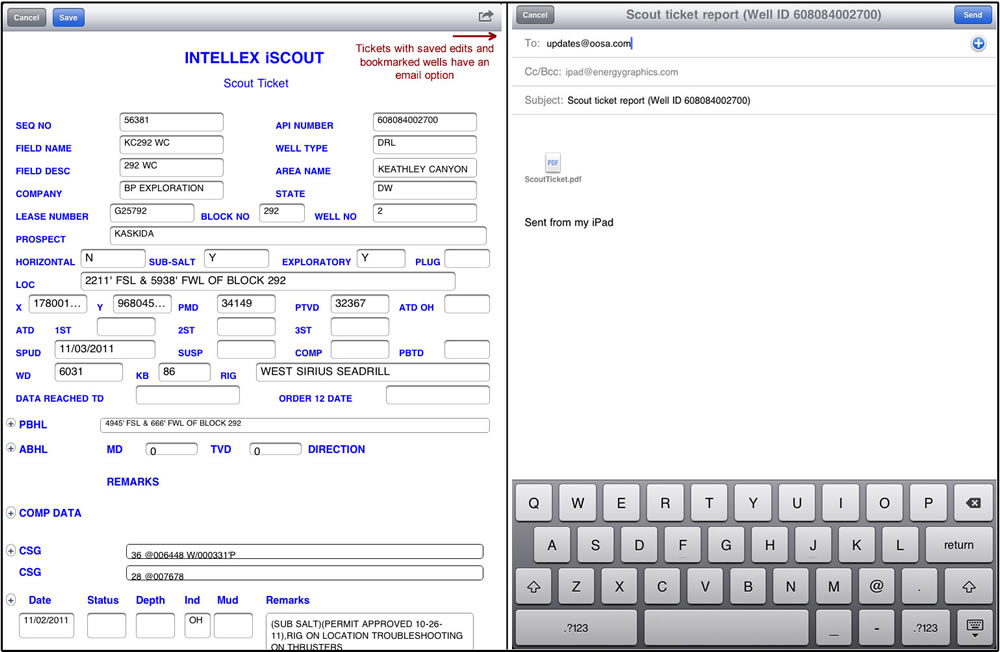Tap the P key
The height and width of the screenshot is (652, 1000).
coord(929,503)
